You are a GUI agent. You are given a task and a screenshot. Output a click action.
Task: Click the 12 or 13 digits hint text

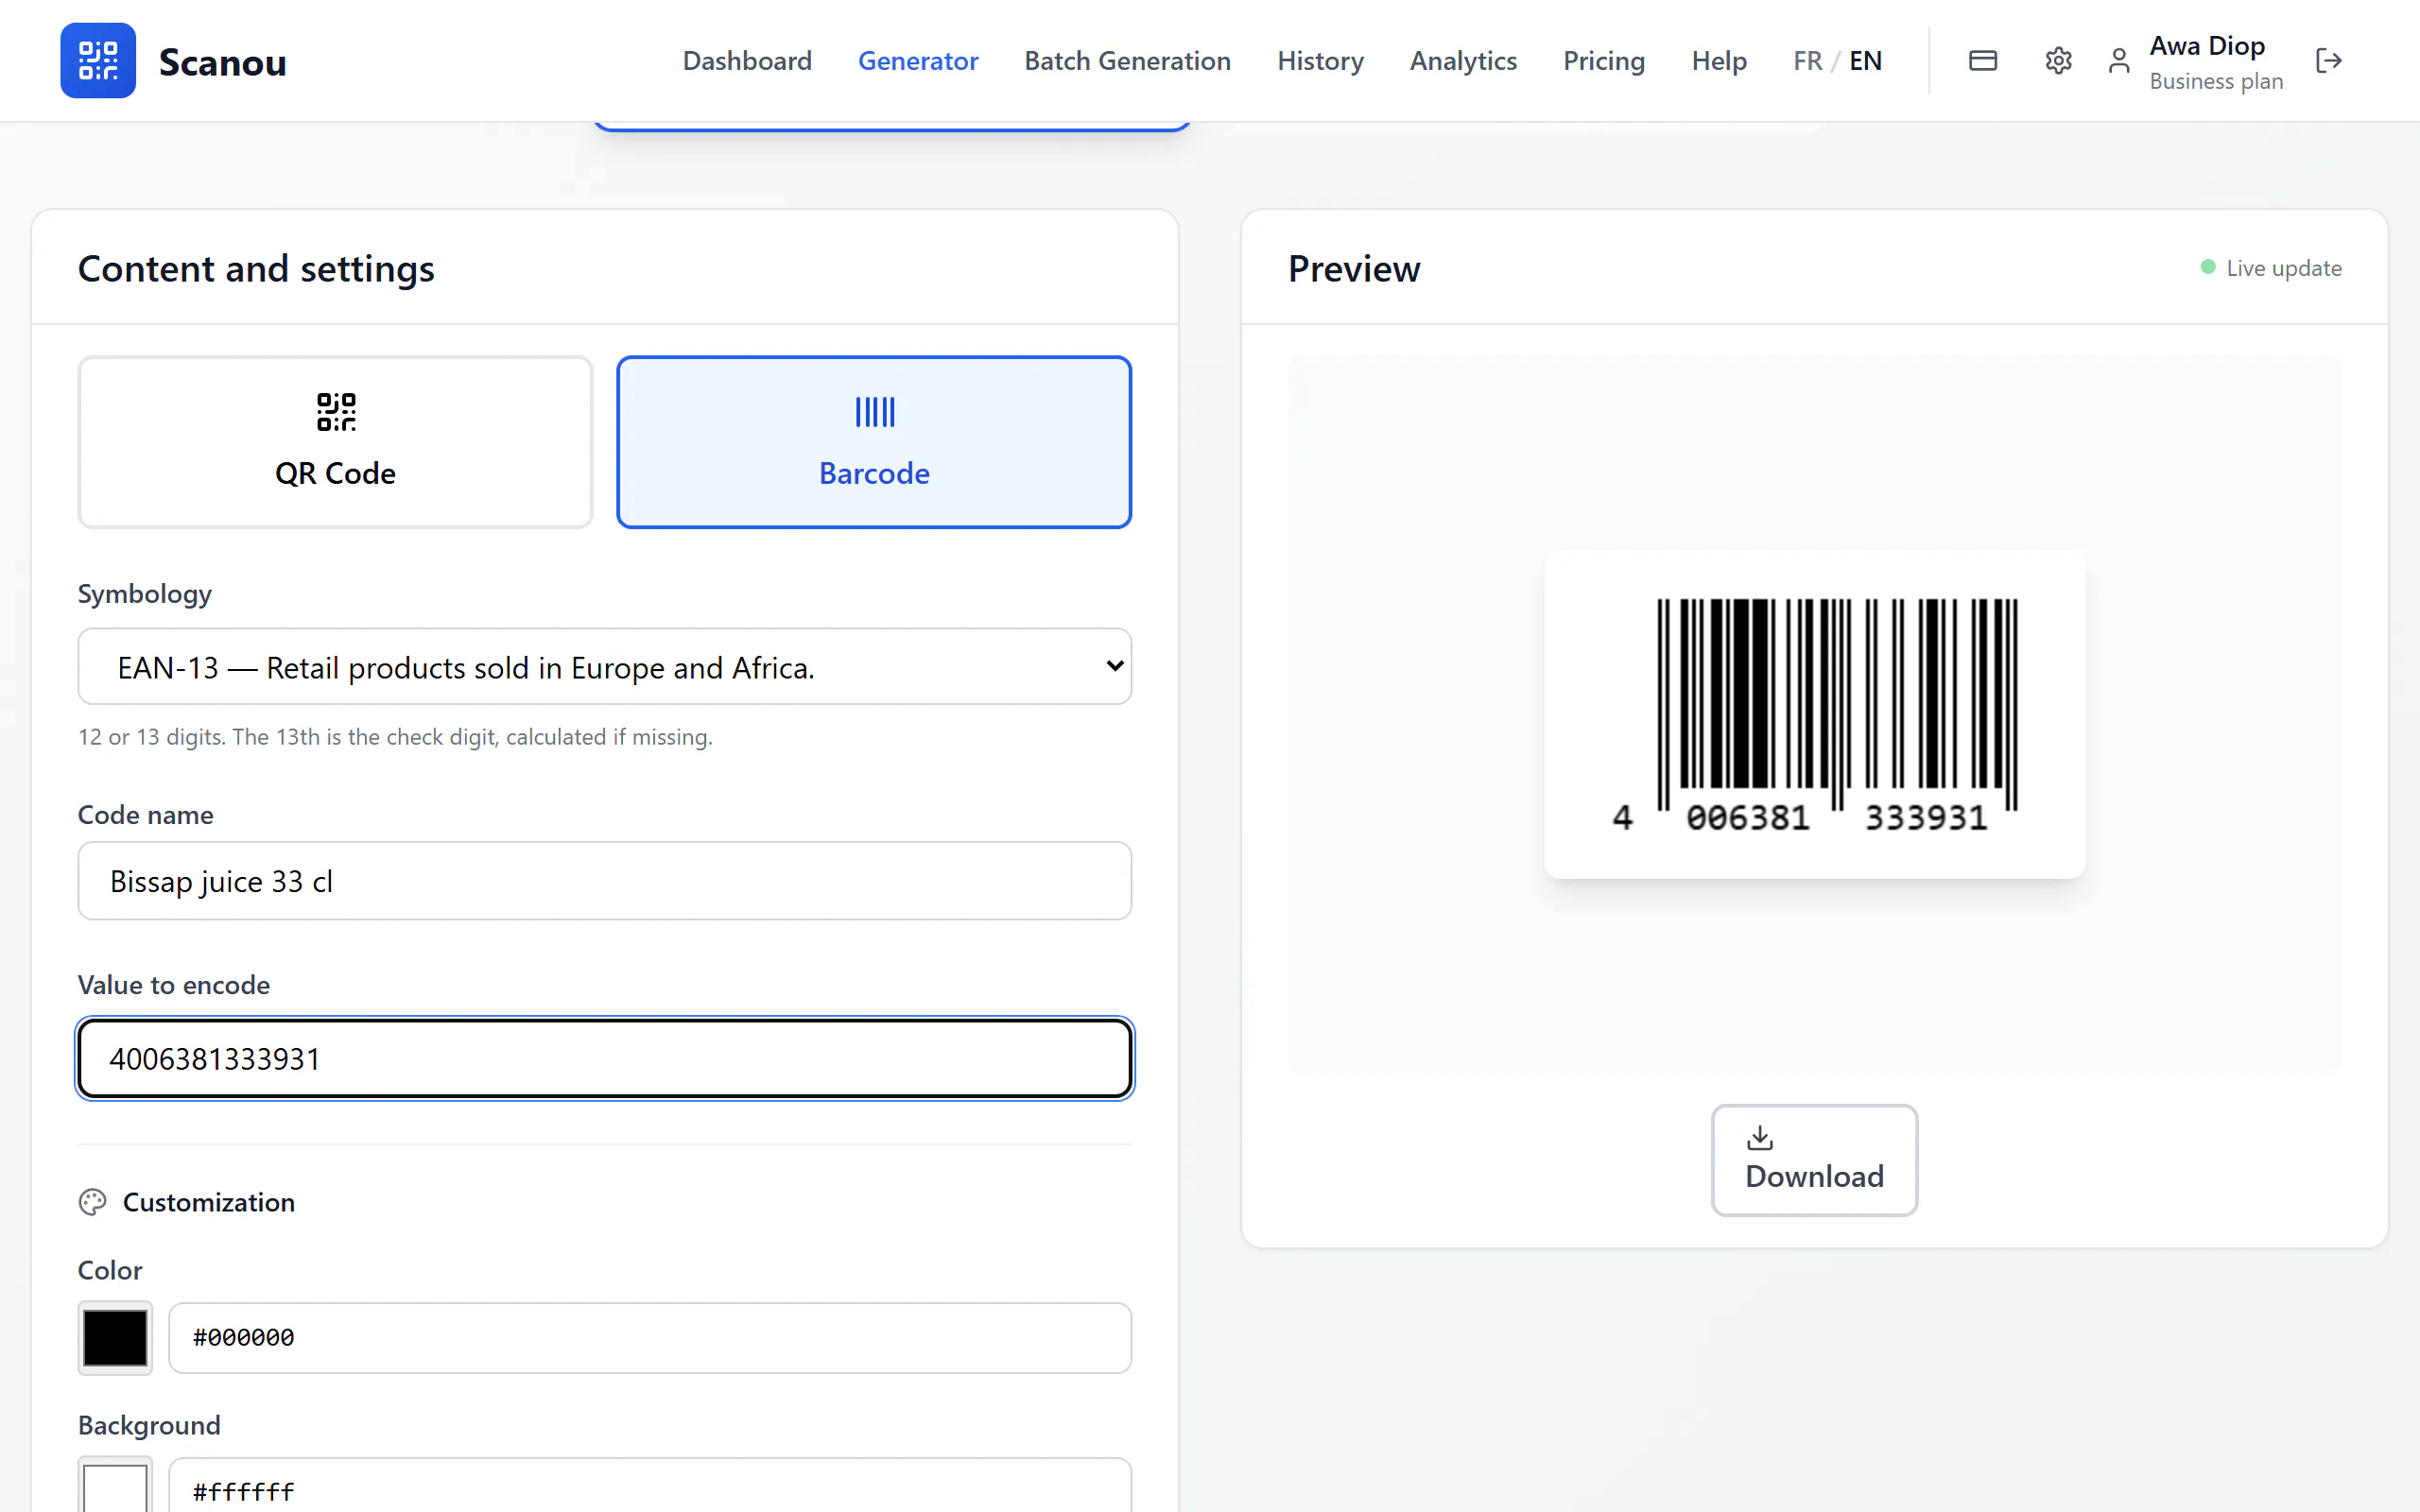tap(395, 737)
